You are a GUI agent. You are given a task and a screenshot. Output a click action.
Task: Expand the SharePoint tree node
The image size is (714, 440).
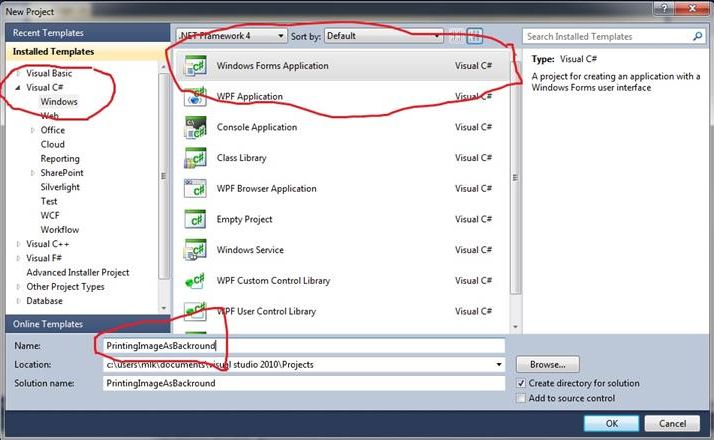(x=33, y=173)
